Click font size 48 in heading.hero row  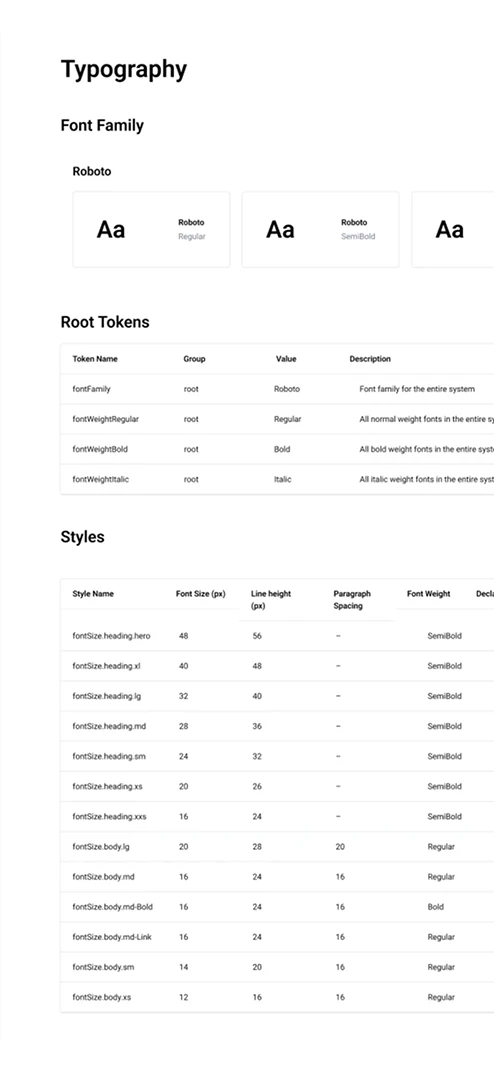(x=184, y=636)
